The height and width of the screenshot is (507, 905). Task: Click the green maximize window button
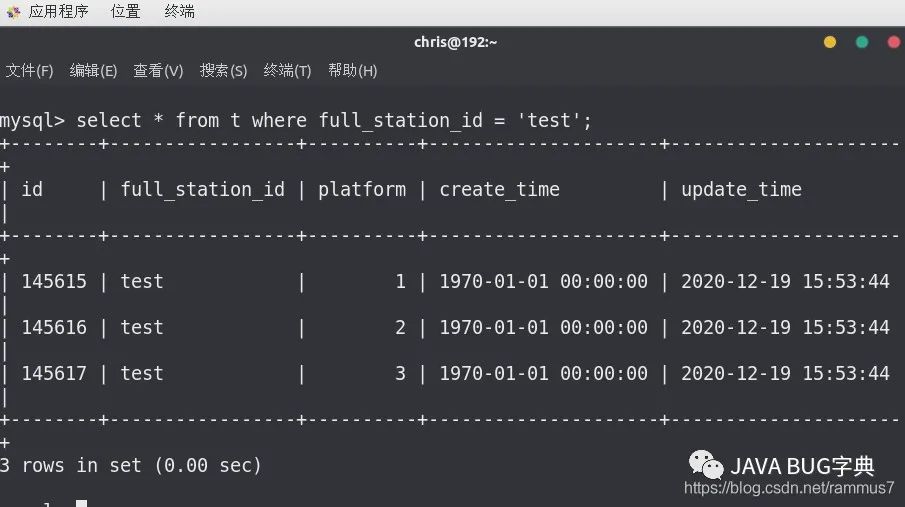point(862,42)
